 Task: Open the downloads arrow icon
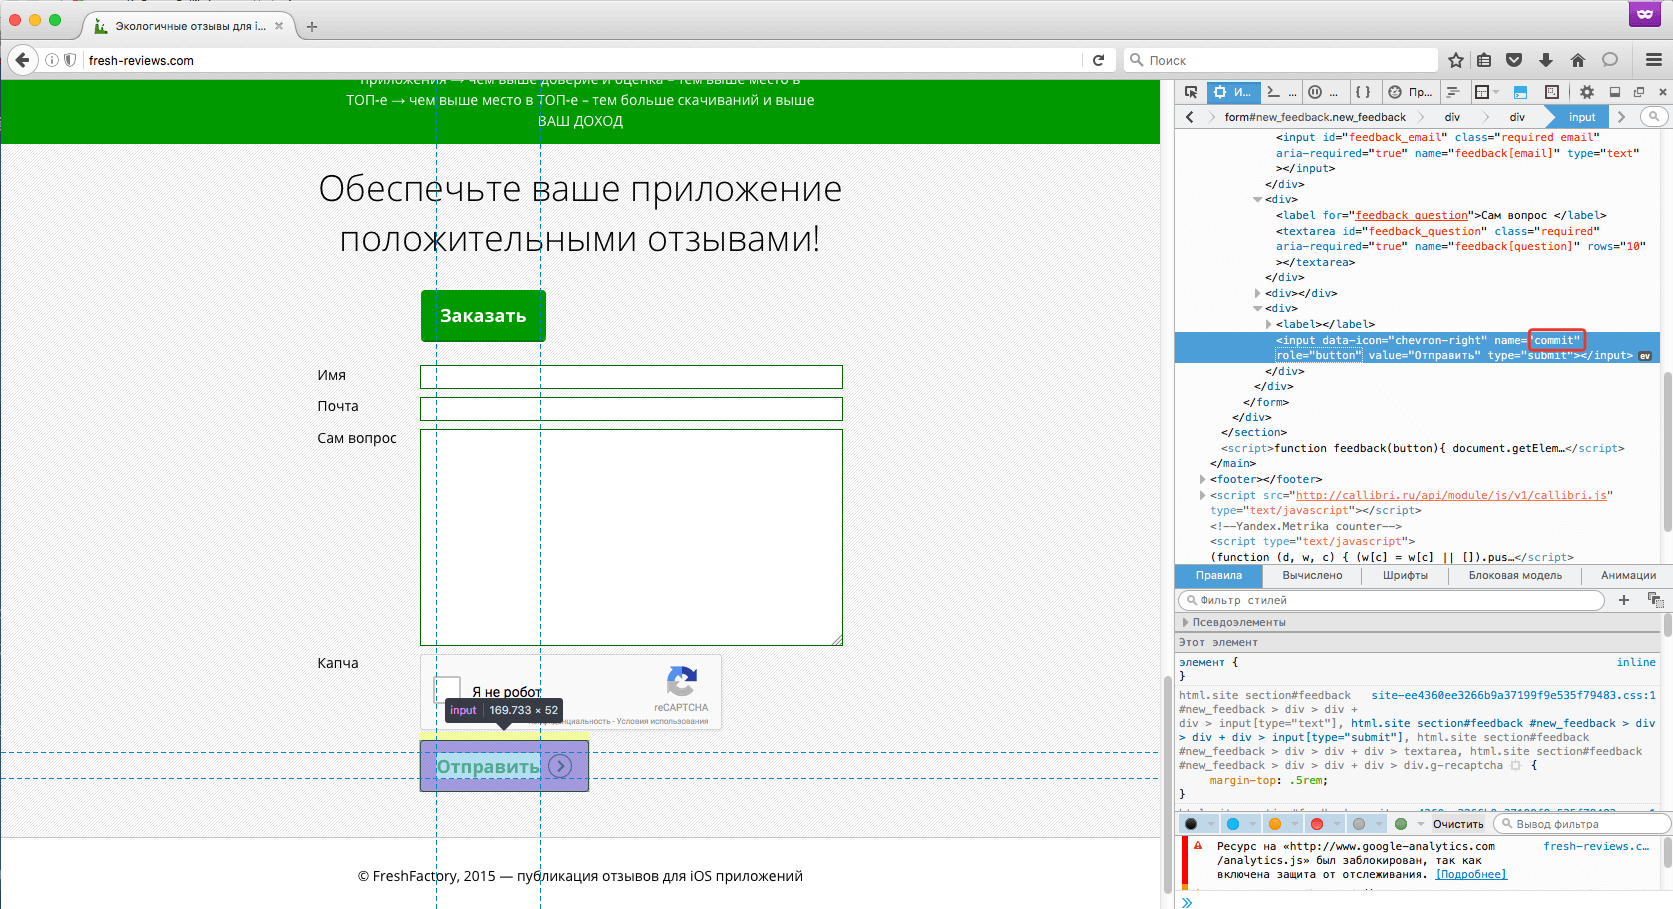click(1545, 60)
